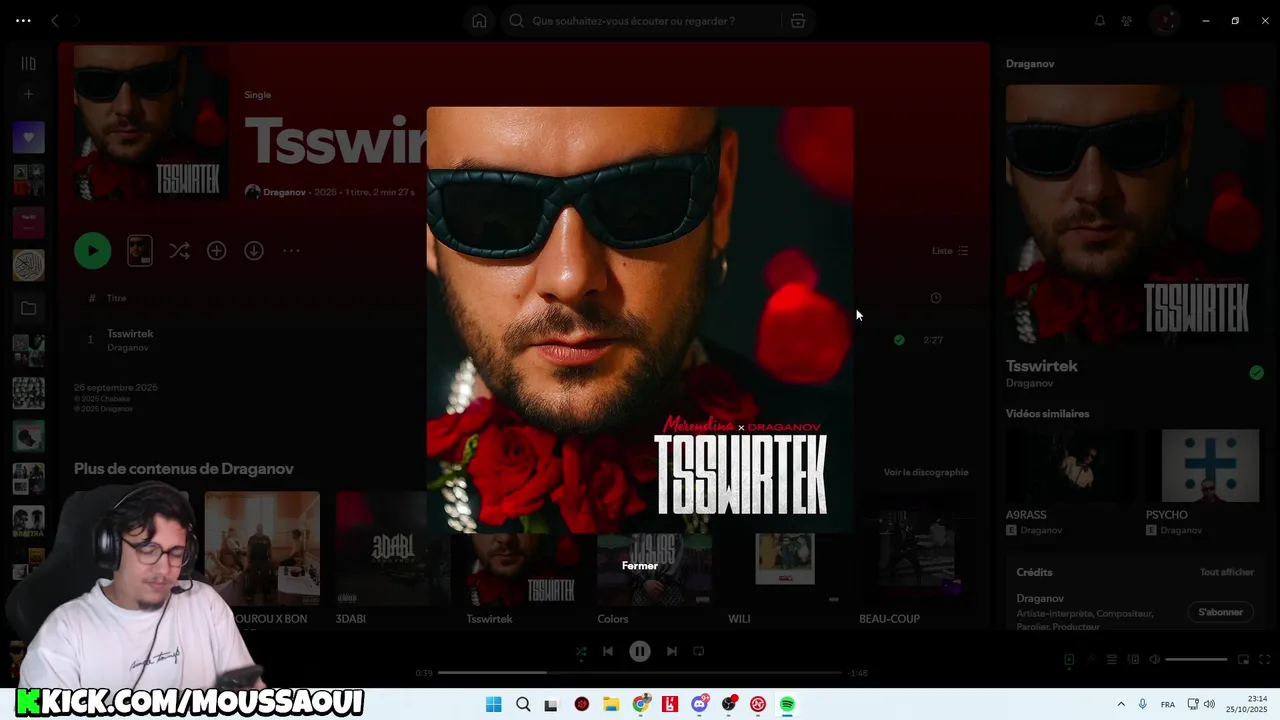The image size is (1280, 720).
Task: Open the queue icon
Action: click(x=1111, y=660)
